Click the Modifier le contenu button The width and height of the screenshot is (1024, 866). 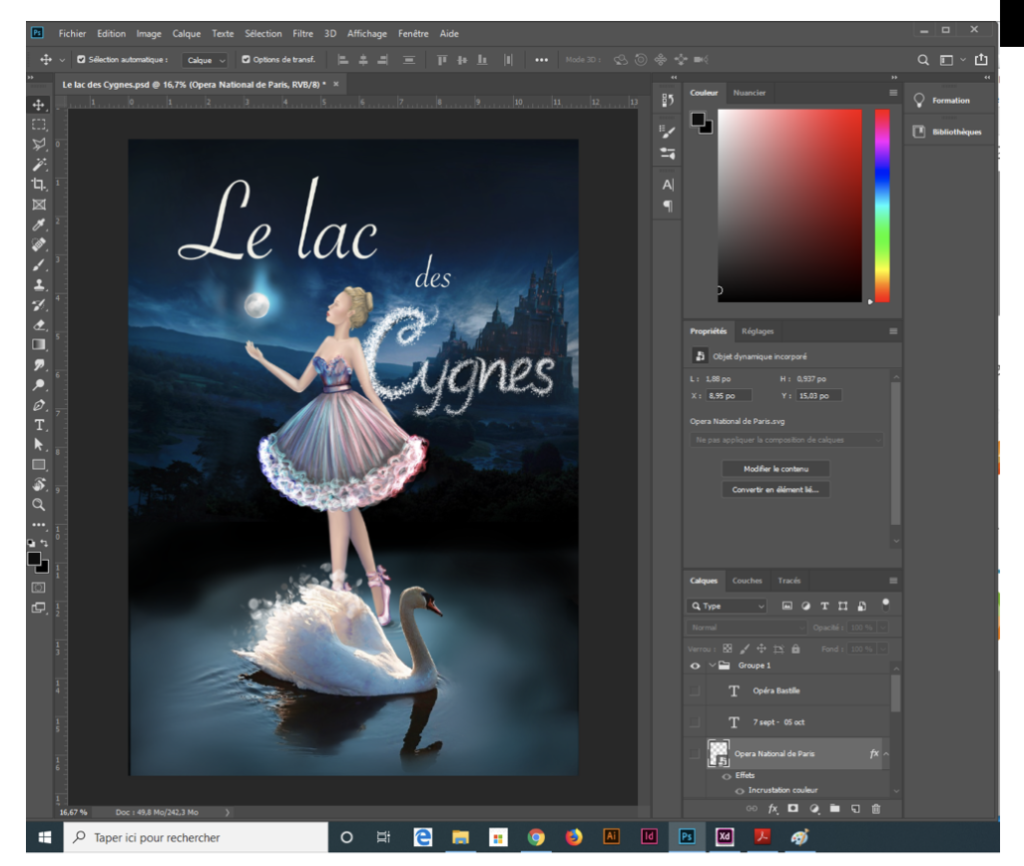coord(776,469)
